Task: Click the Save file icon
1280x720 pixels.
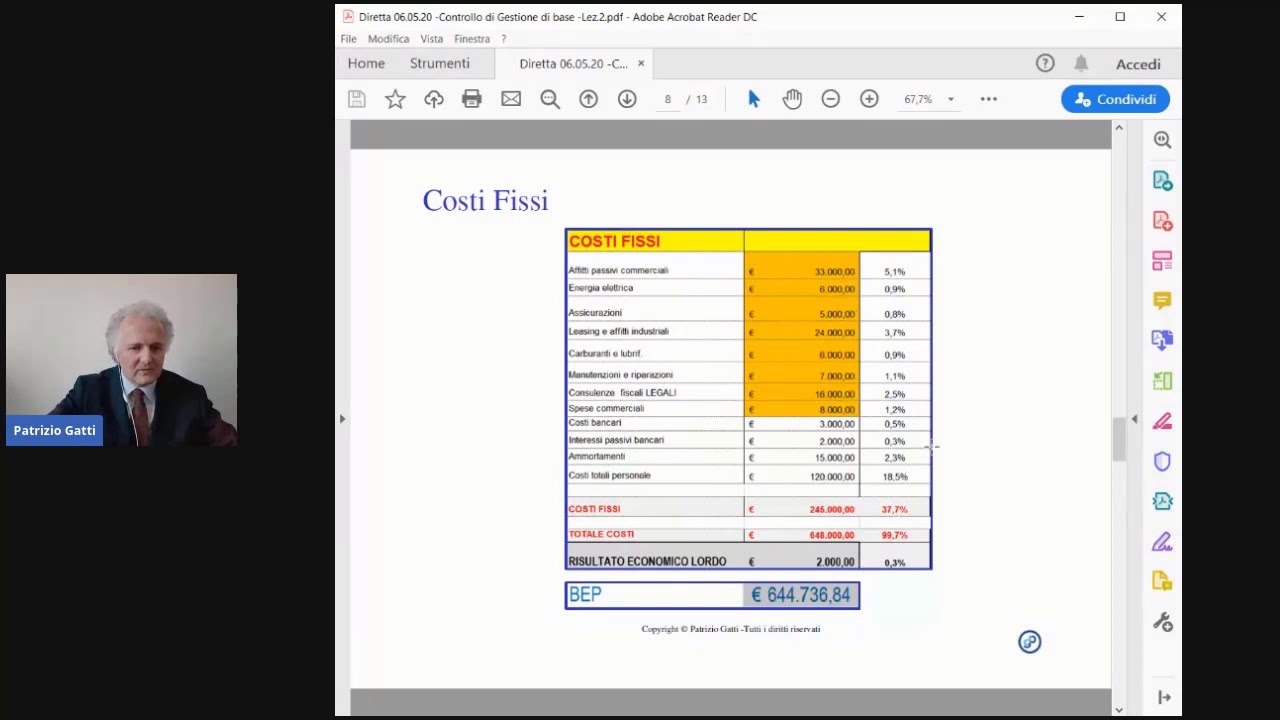Action: [357, 99]
